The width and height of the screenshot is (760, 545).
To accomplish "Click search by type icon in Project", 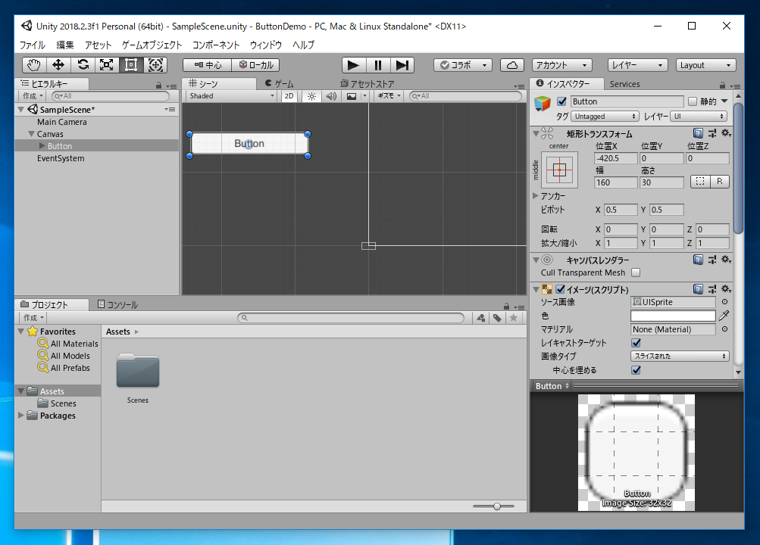I will click(x=481, y=318).
